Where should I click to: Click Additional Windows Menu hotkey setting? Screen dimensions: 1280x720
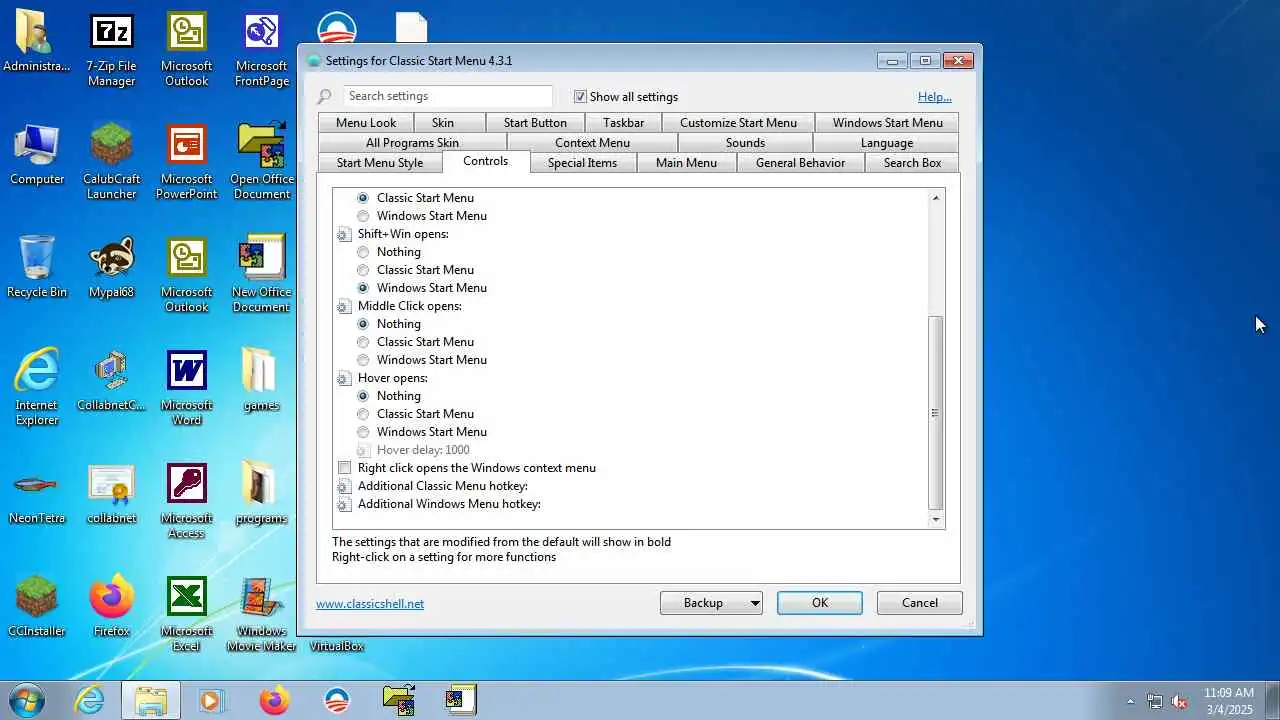point(449,504)
